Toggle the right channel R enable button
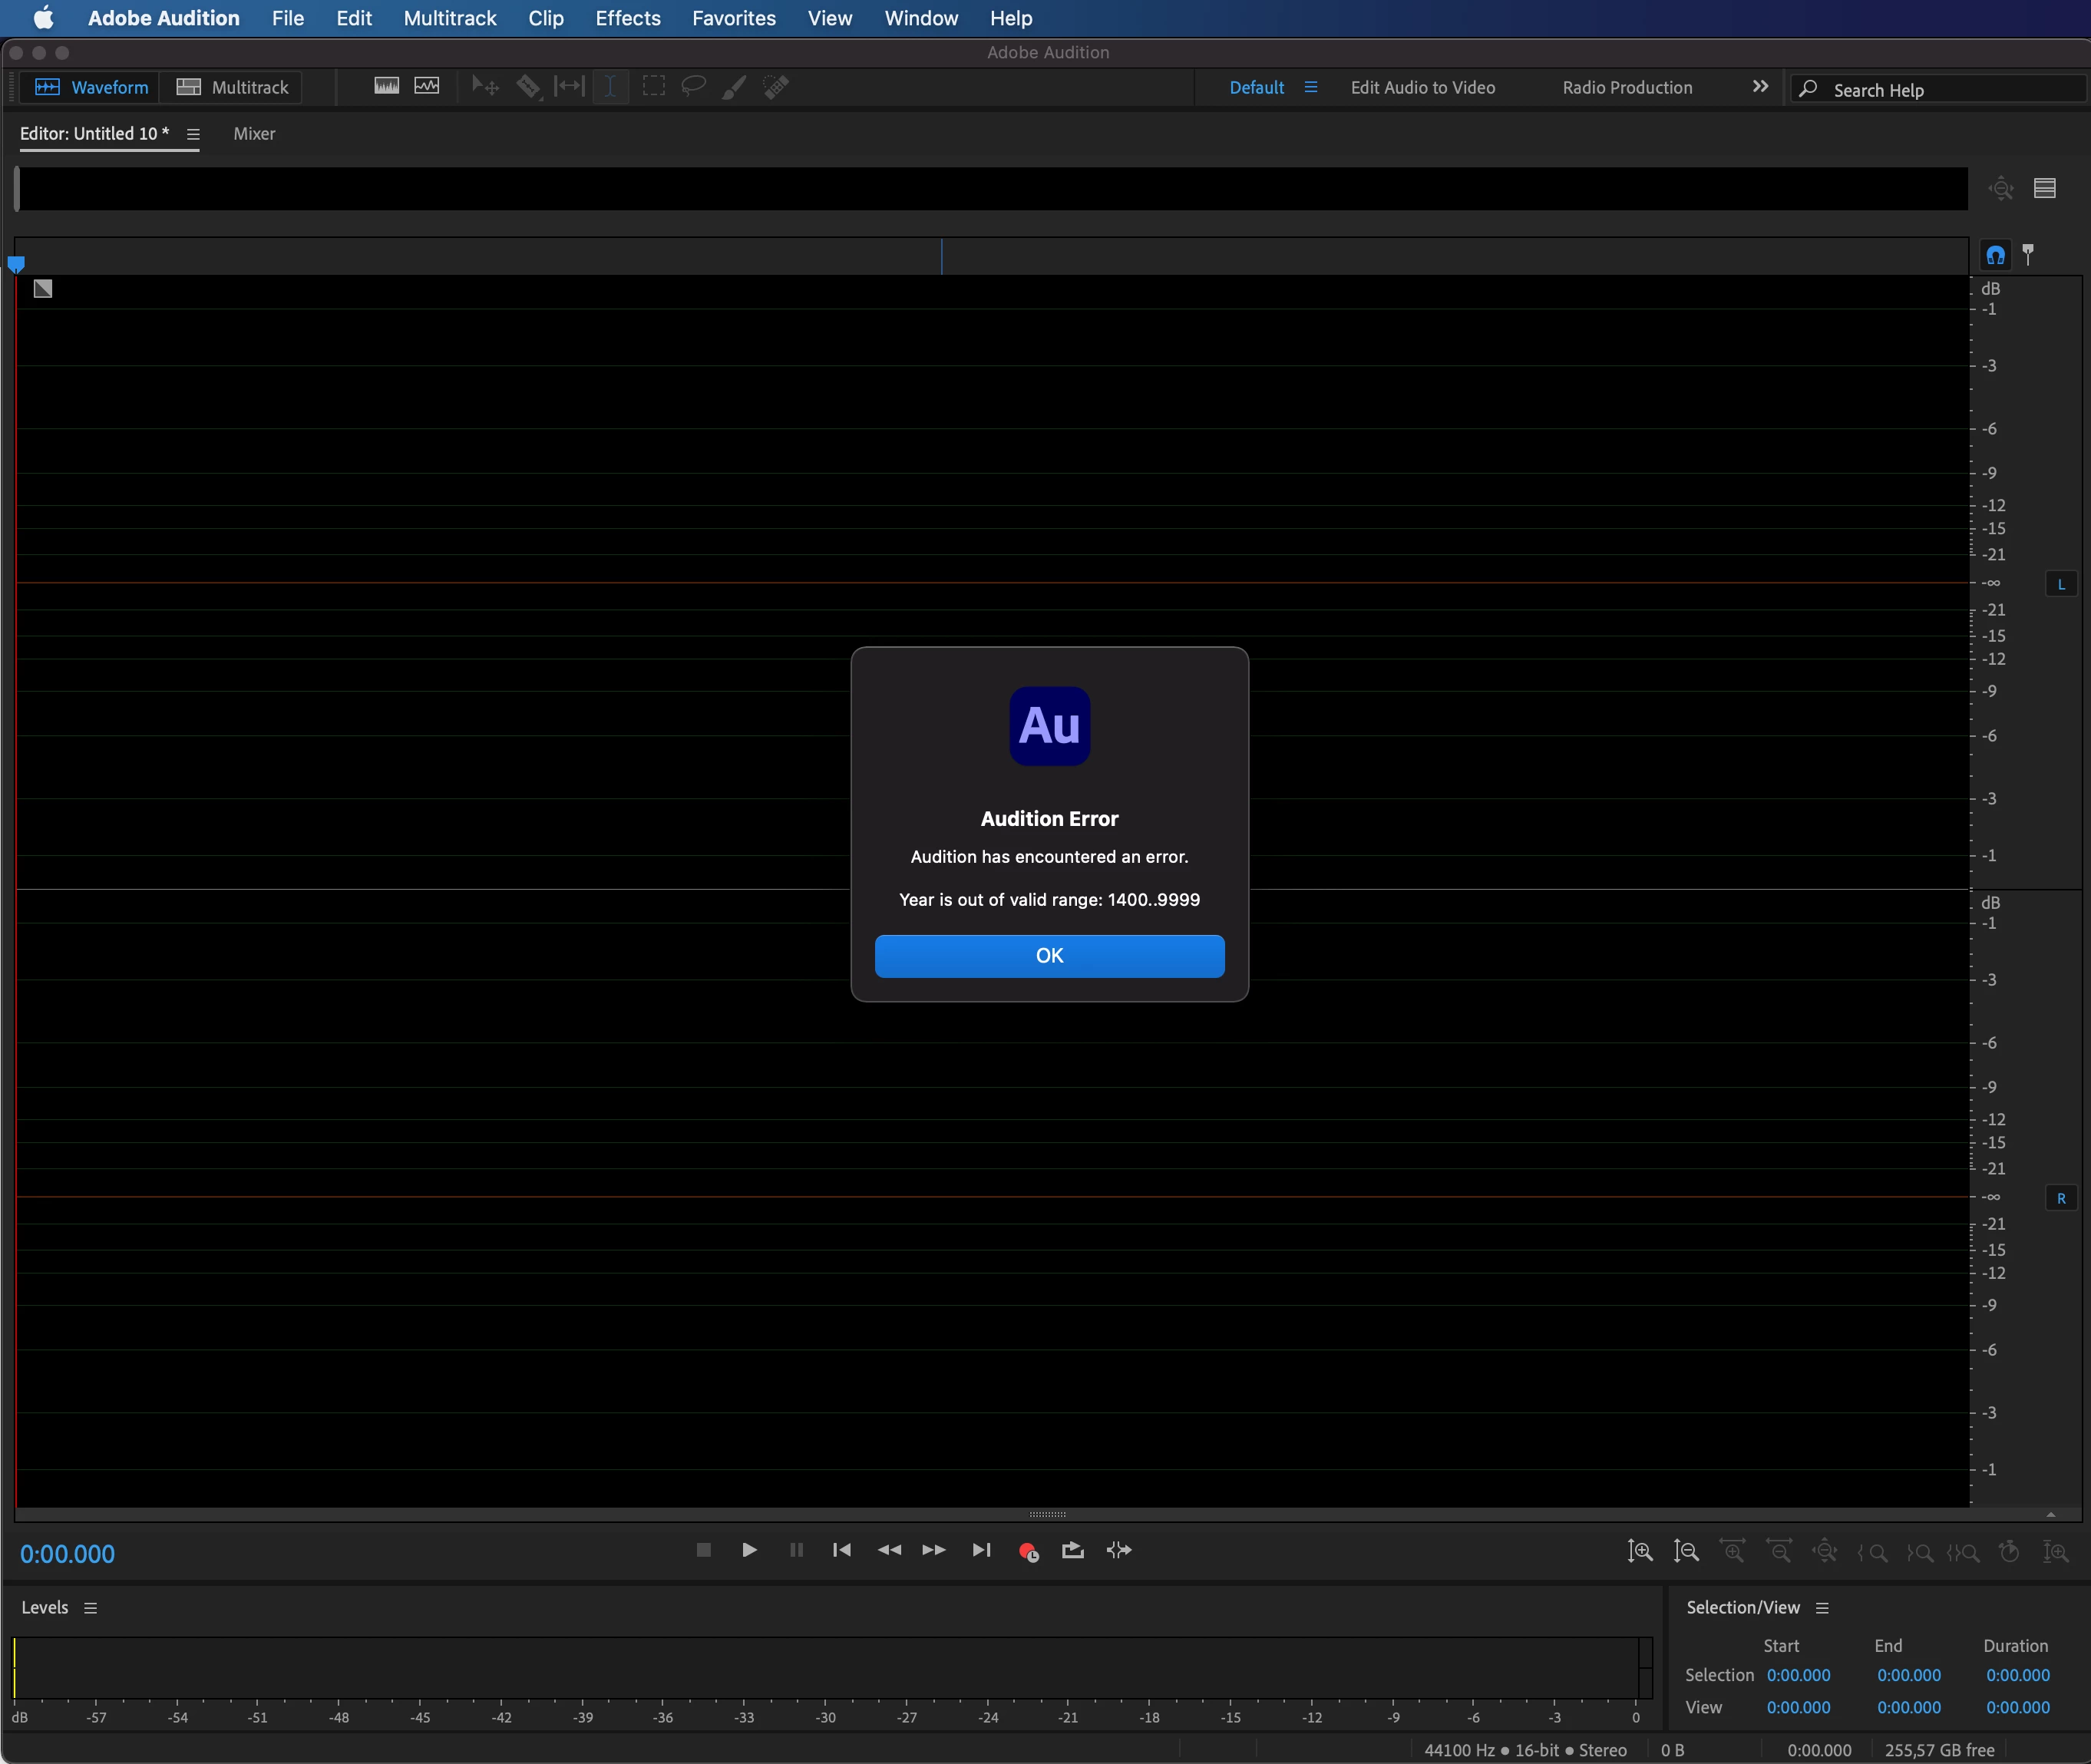 (2060, 1198)
